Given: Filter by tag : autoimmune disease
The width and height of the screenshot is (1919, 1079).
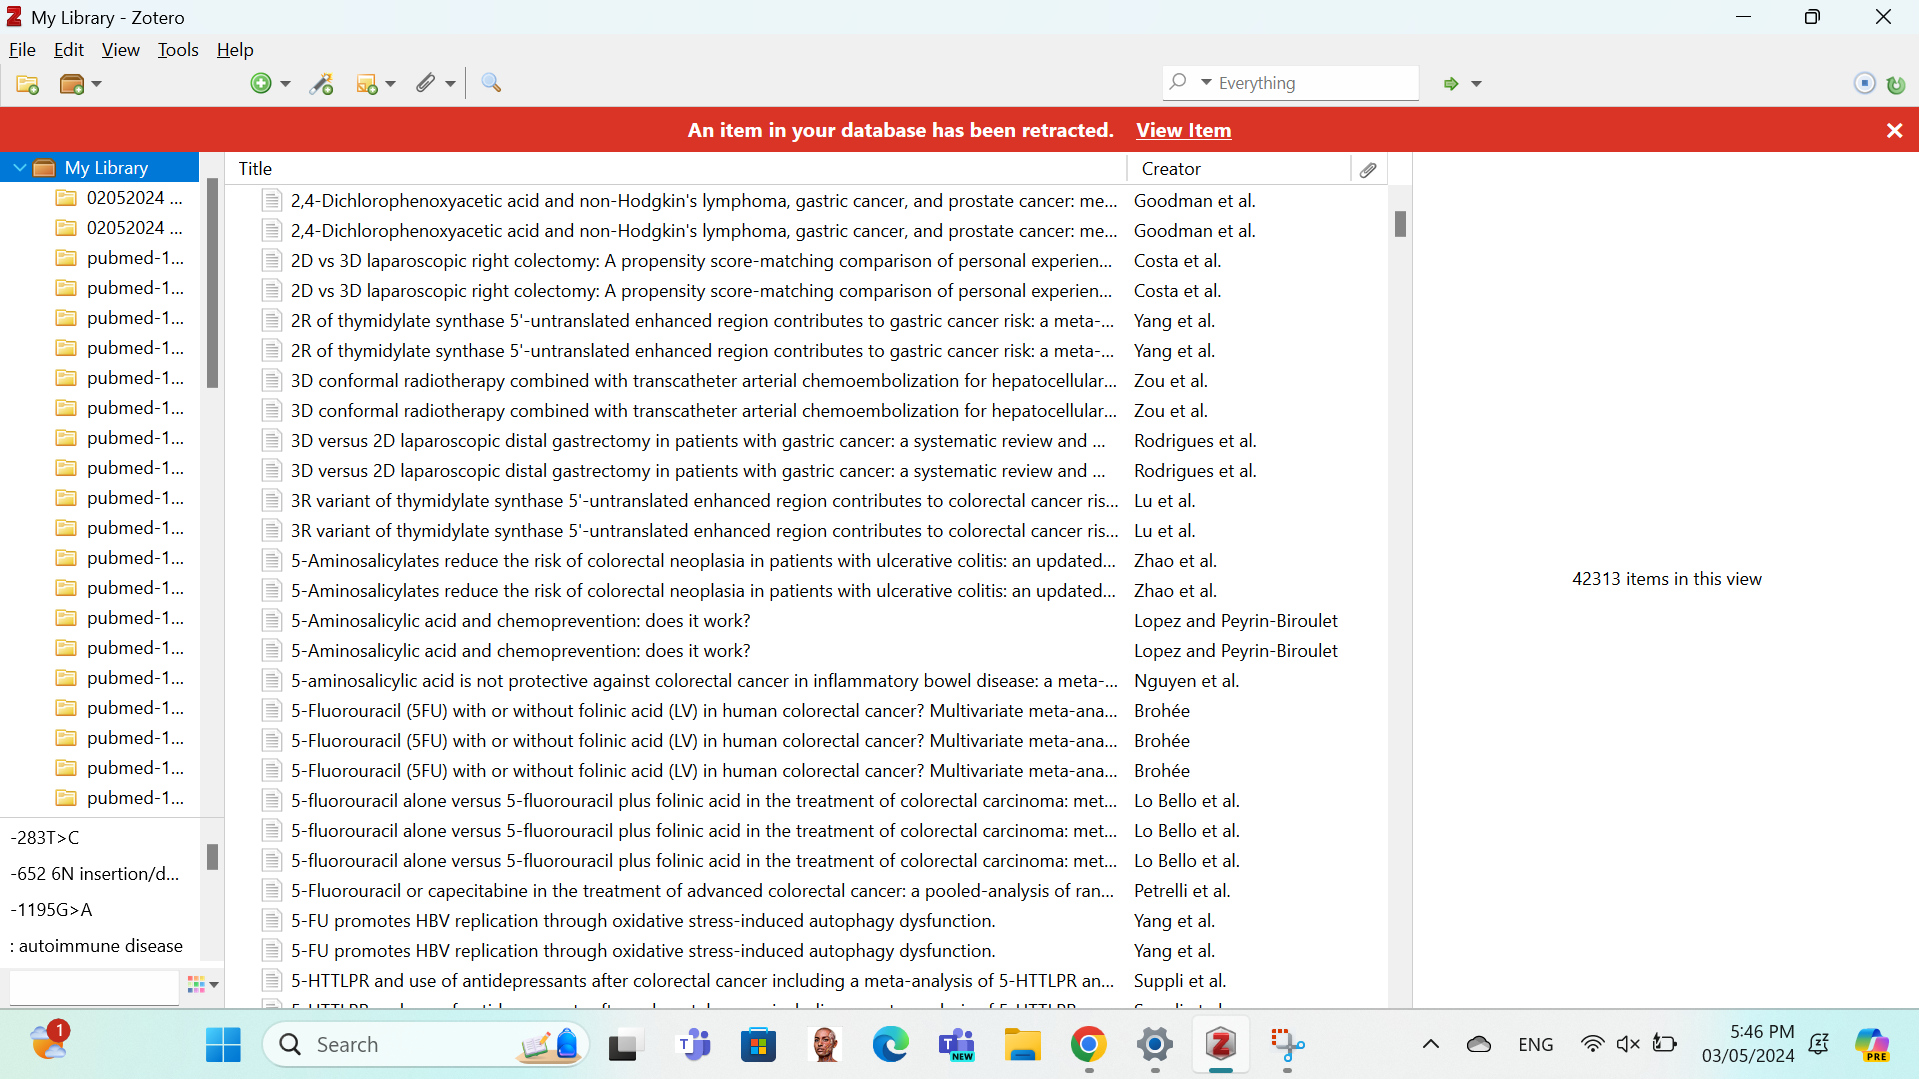Looking at the screenshot, I should click(97, 946).
